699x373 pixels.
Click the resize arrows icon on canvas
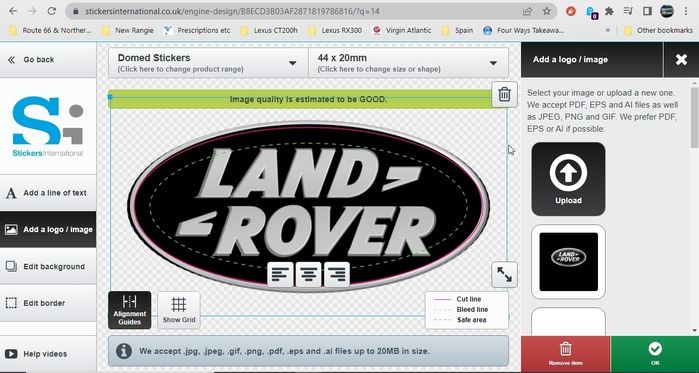coord(504,275)
